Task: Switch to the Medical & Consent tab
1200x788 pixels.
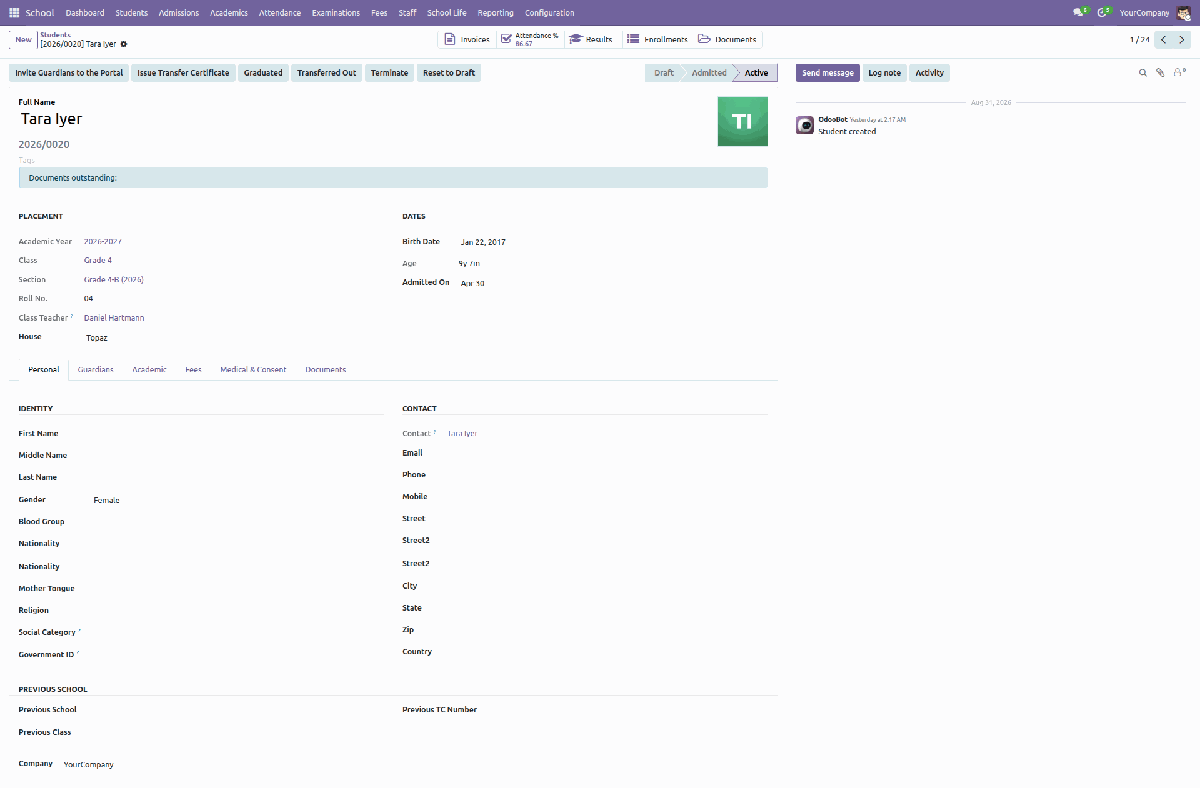Action: (253, 369)
